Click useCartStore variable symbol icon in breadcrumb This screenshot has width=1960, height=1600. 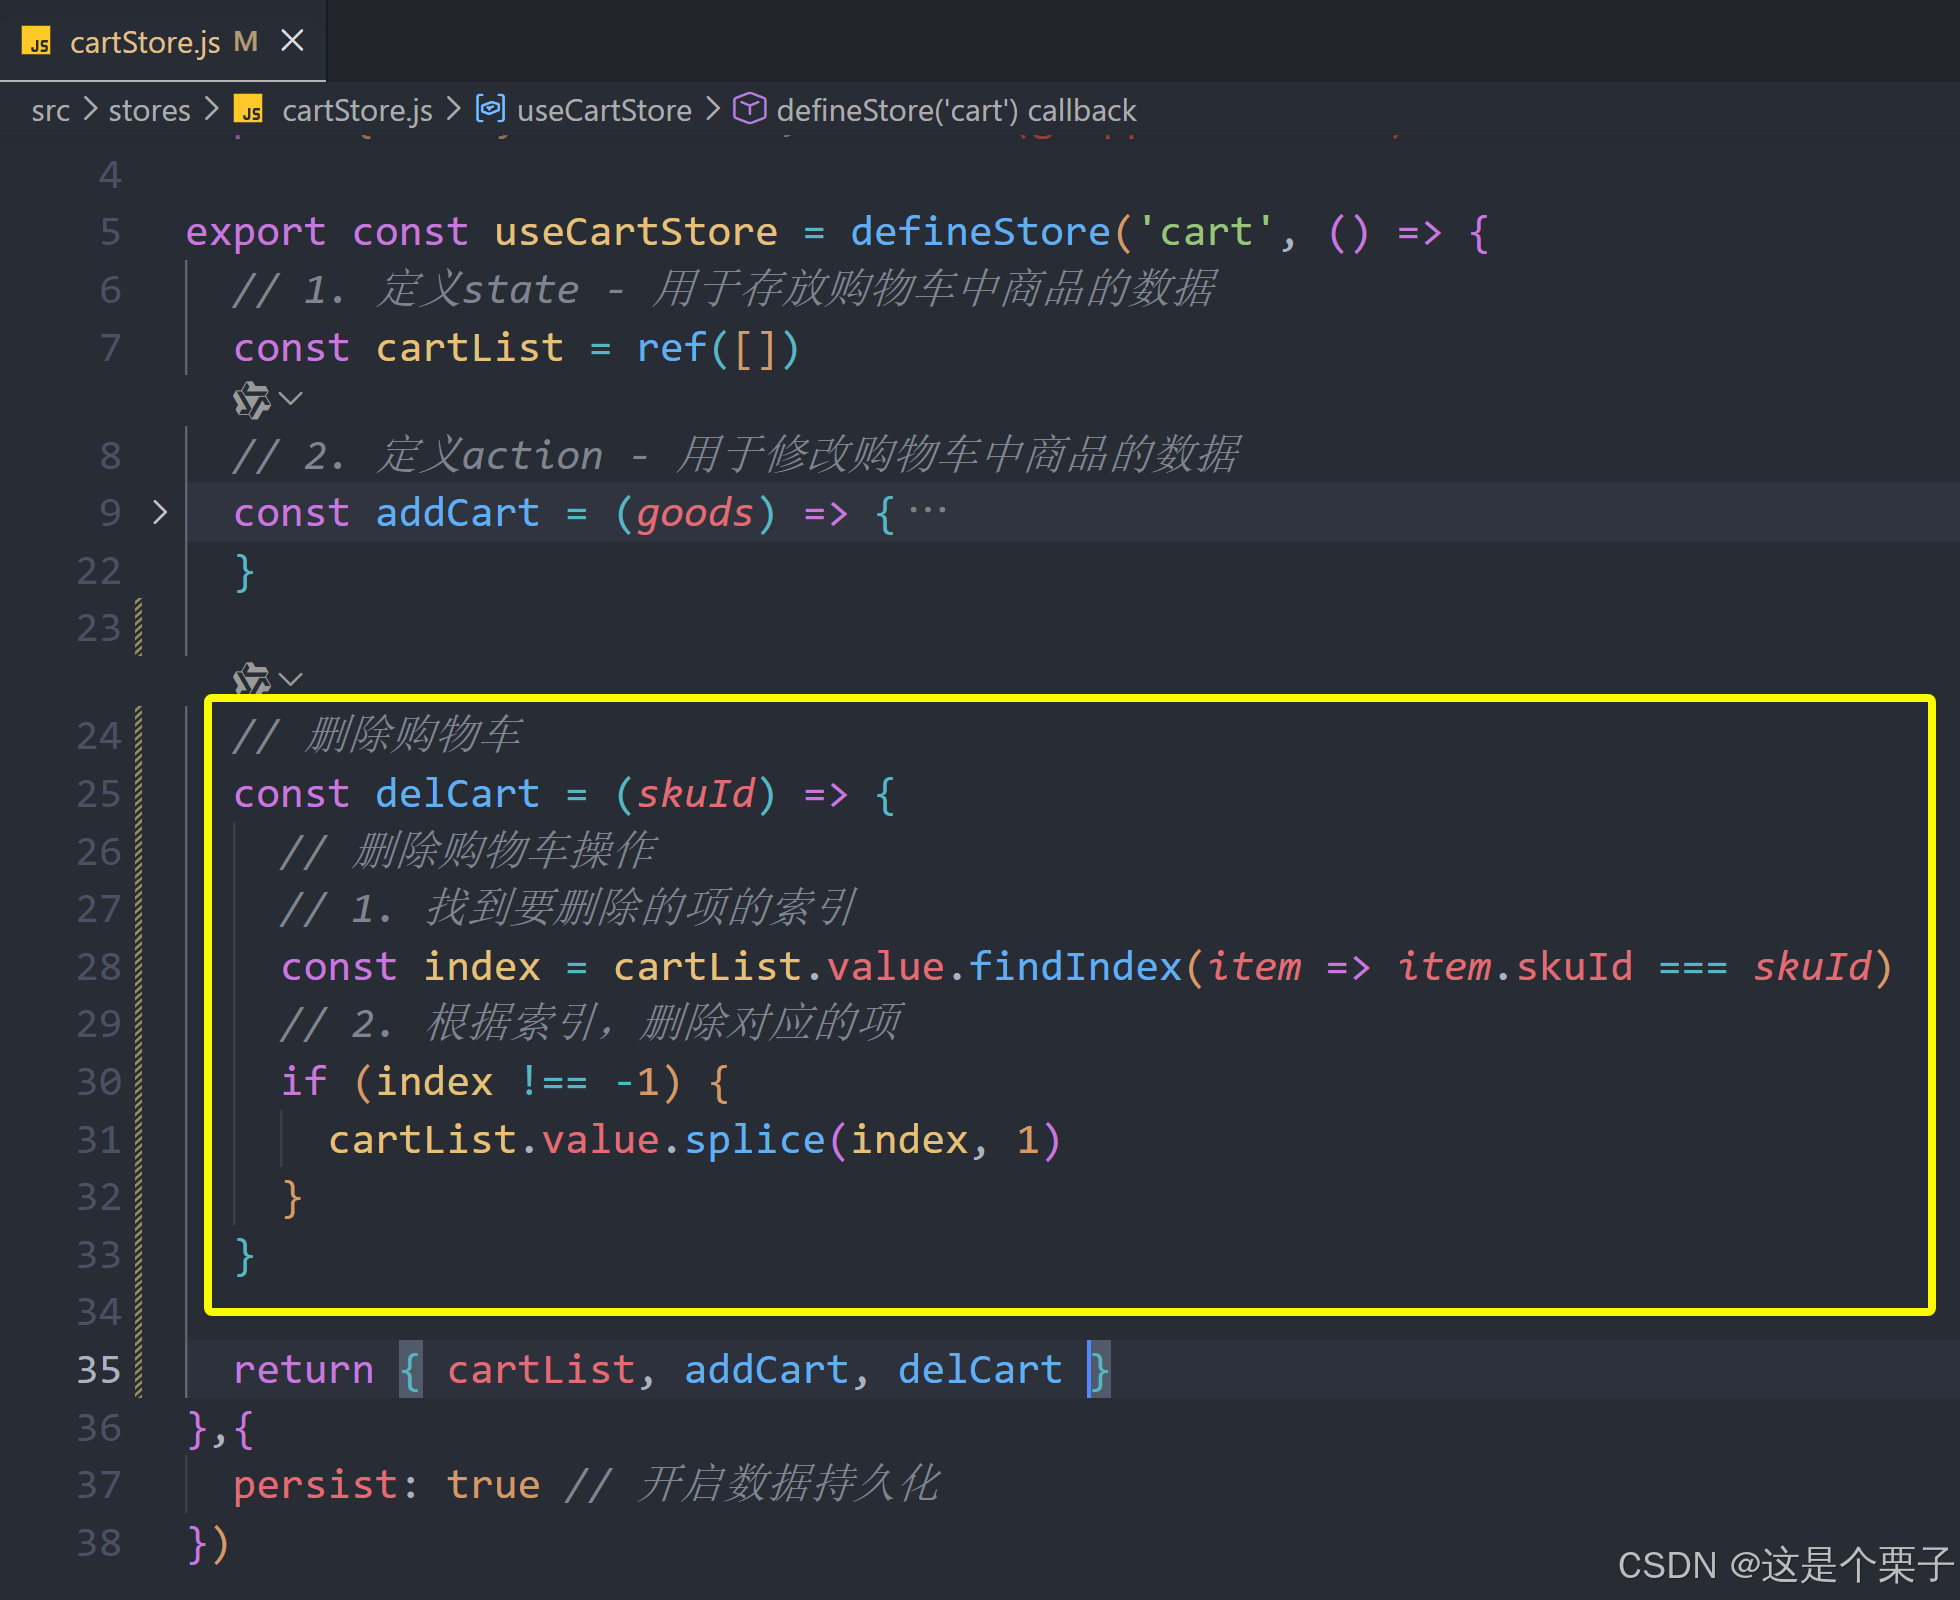click(490, 108)
